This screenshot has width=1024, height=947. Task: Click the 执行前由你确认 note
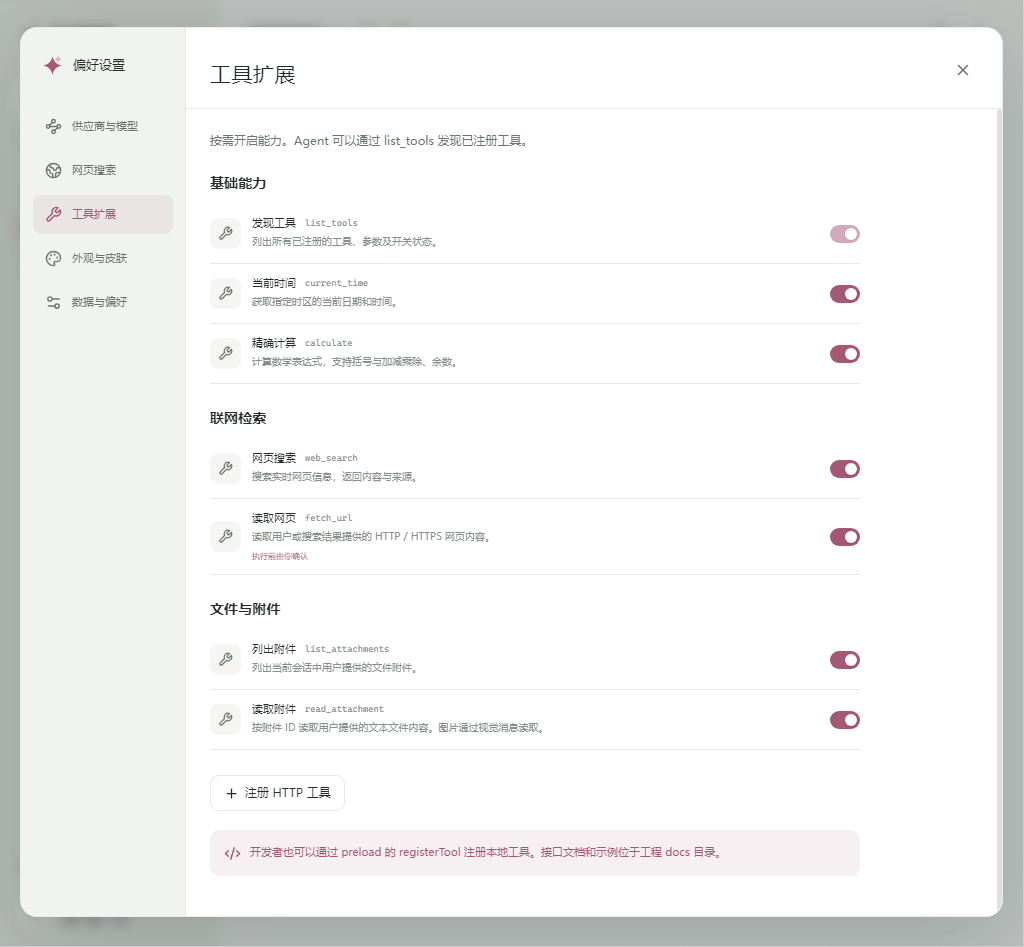280,556
